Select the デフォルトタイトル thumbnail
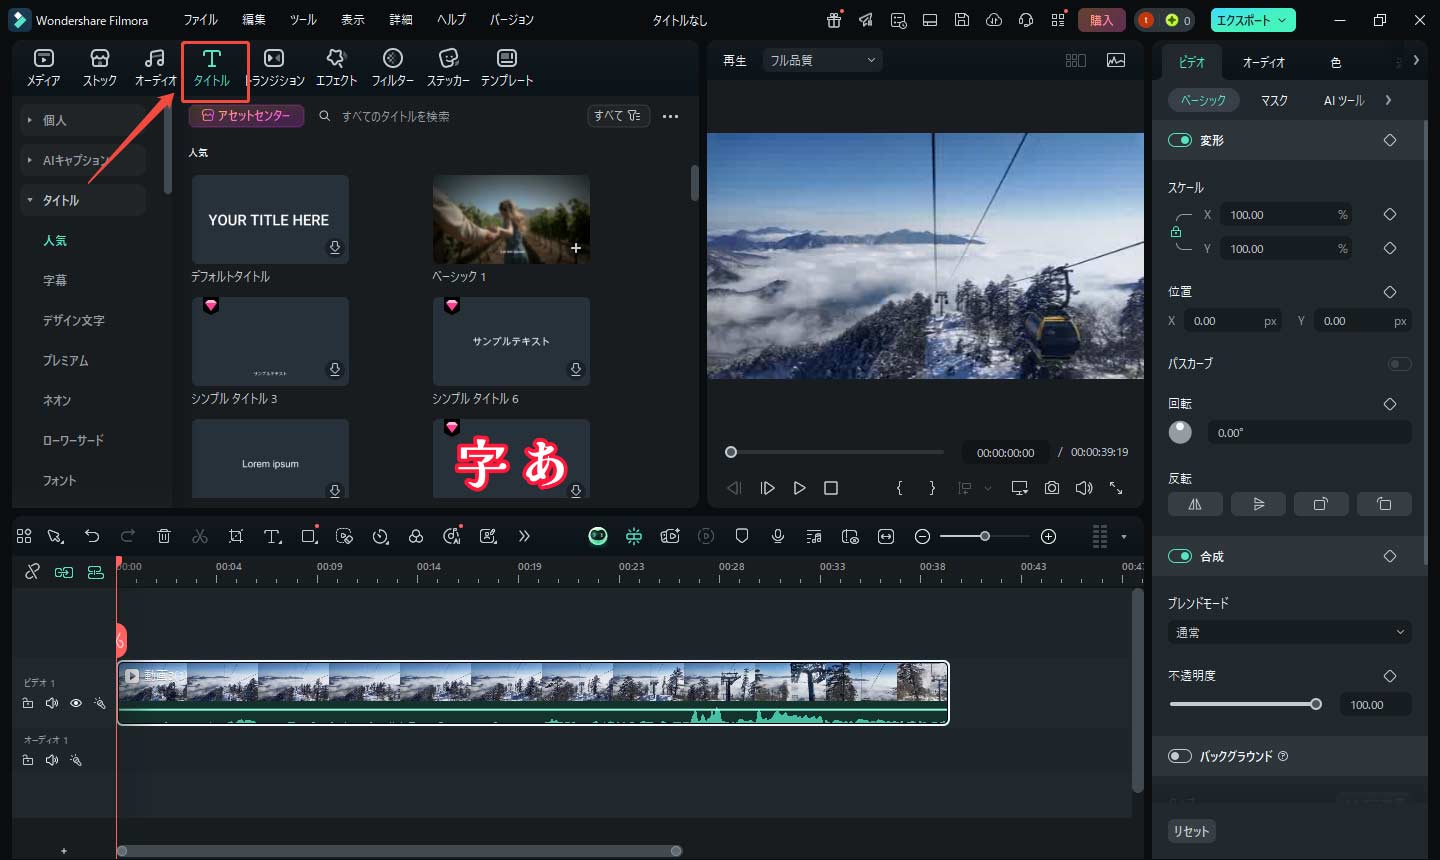This screenshot has height=860, width=1440. (270, 219)
